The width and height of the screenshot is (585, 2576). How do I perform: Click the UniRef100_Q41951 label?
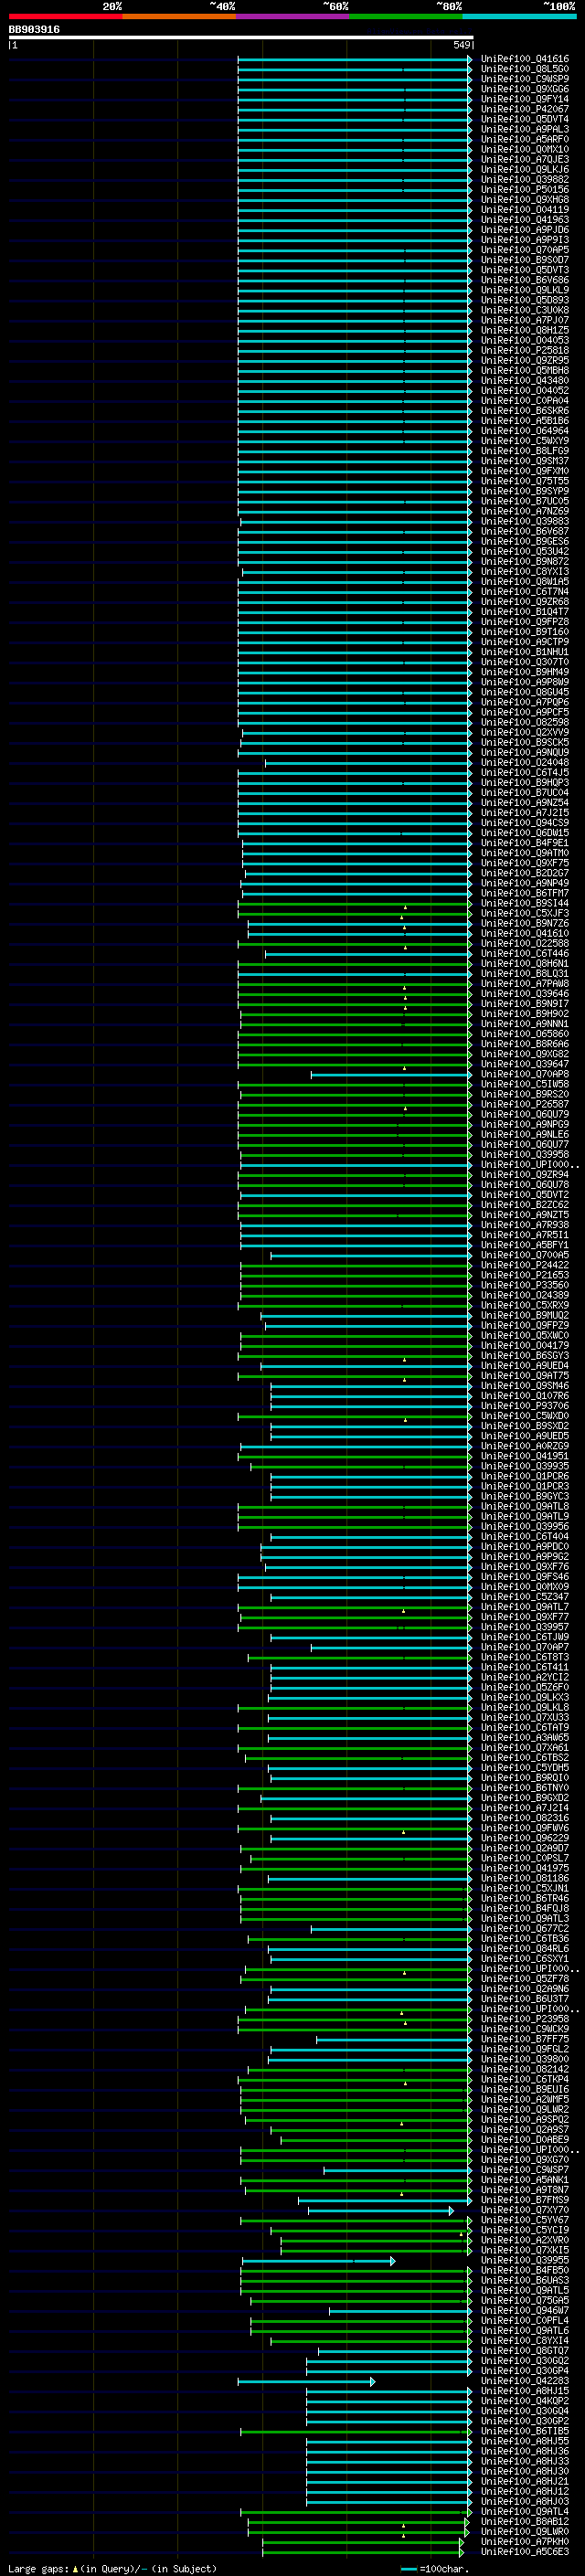point(524,1456)
